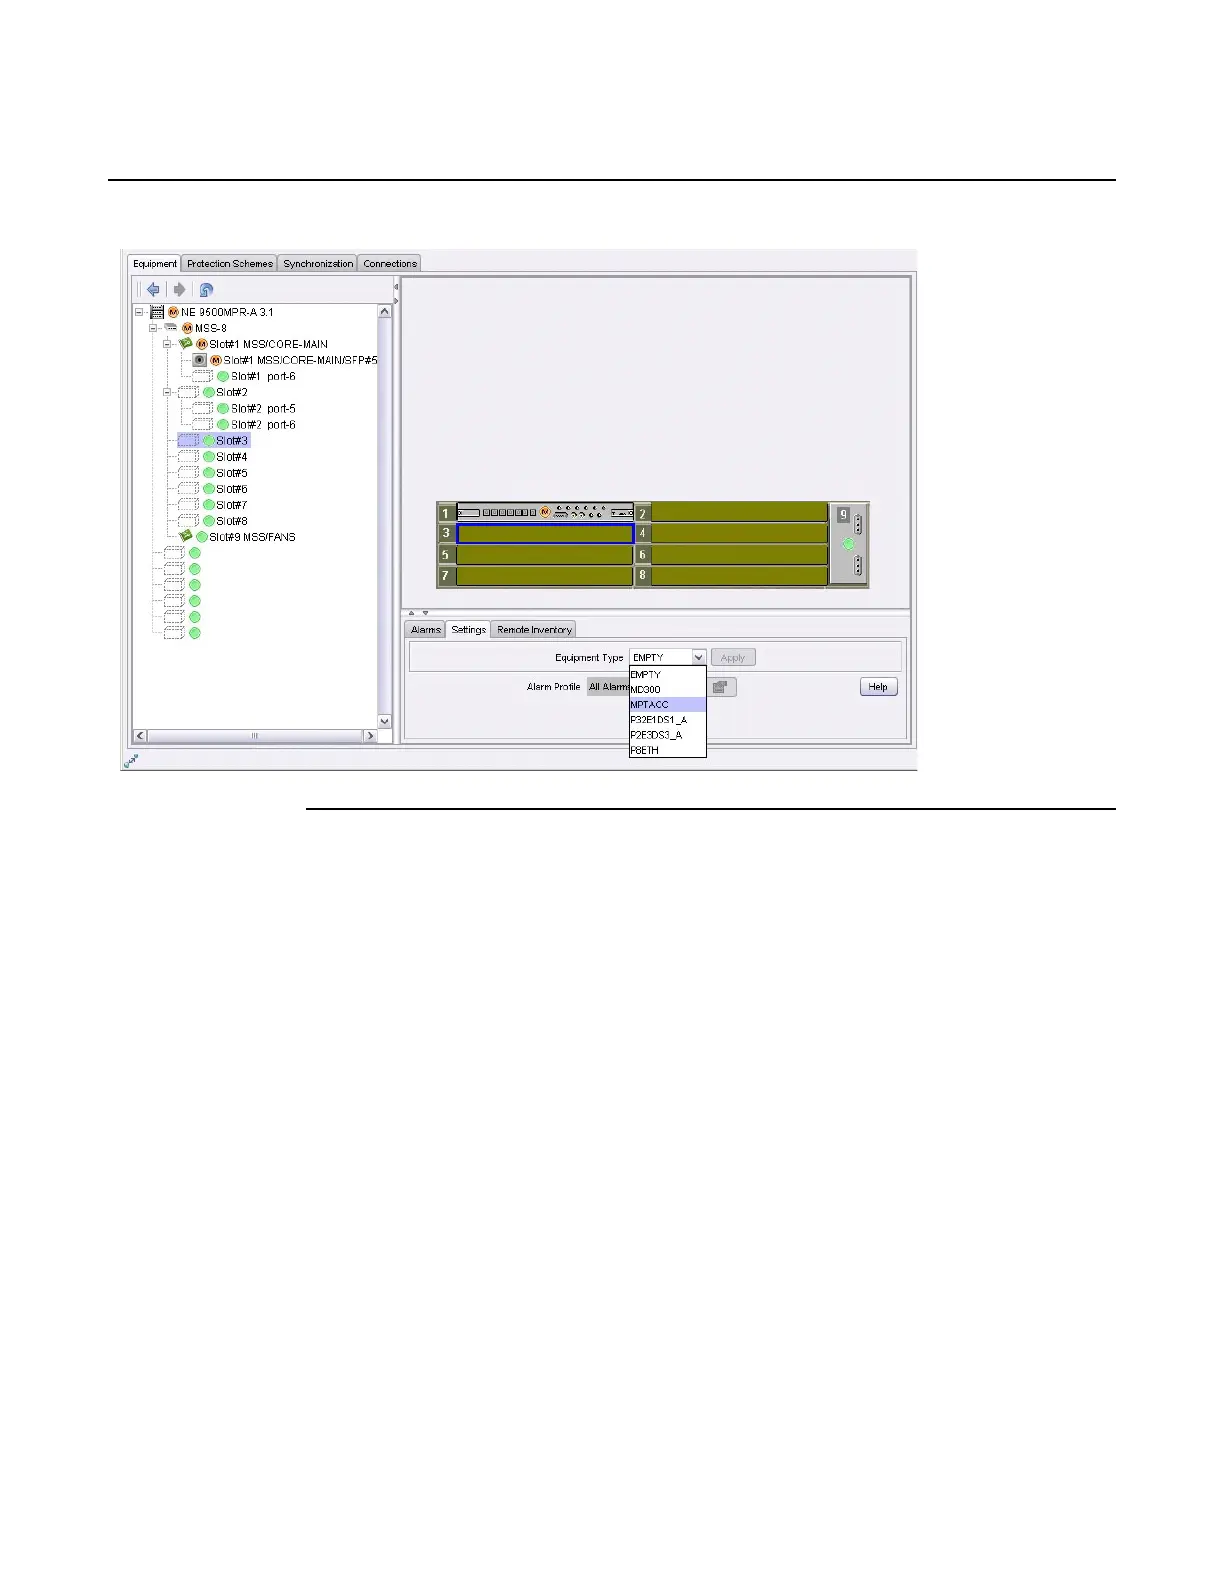Click the tree horizontal scrollbar thumb
This screenshot has height=1584, width=1224.
tap(254, 736)
